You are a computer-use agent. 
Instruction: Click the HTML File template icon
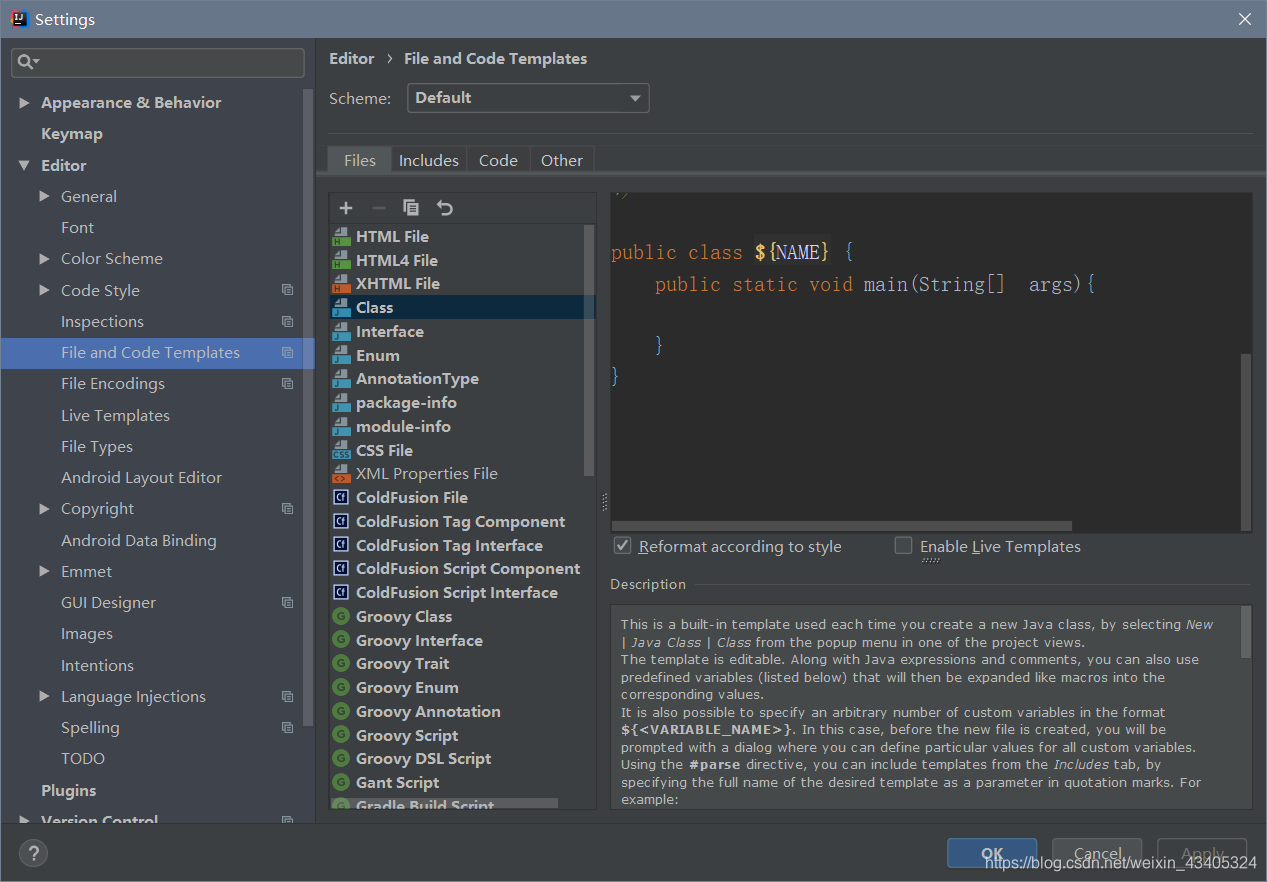pyautogui.click(x=341, y=237)
